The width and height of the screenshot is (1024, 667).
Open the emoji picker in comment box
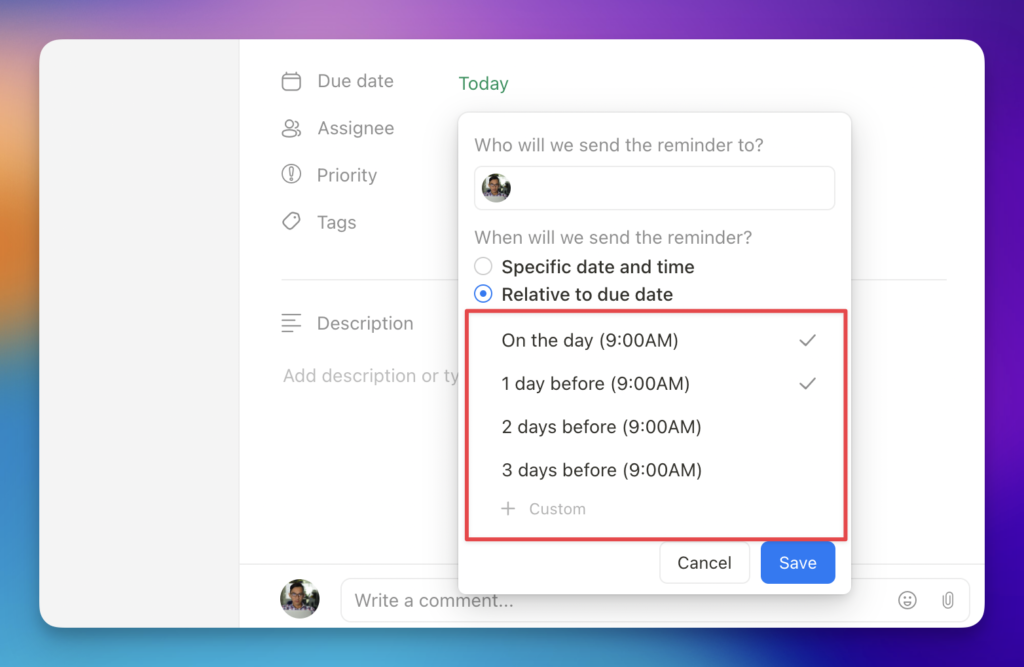tap(907, 600)
